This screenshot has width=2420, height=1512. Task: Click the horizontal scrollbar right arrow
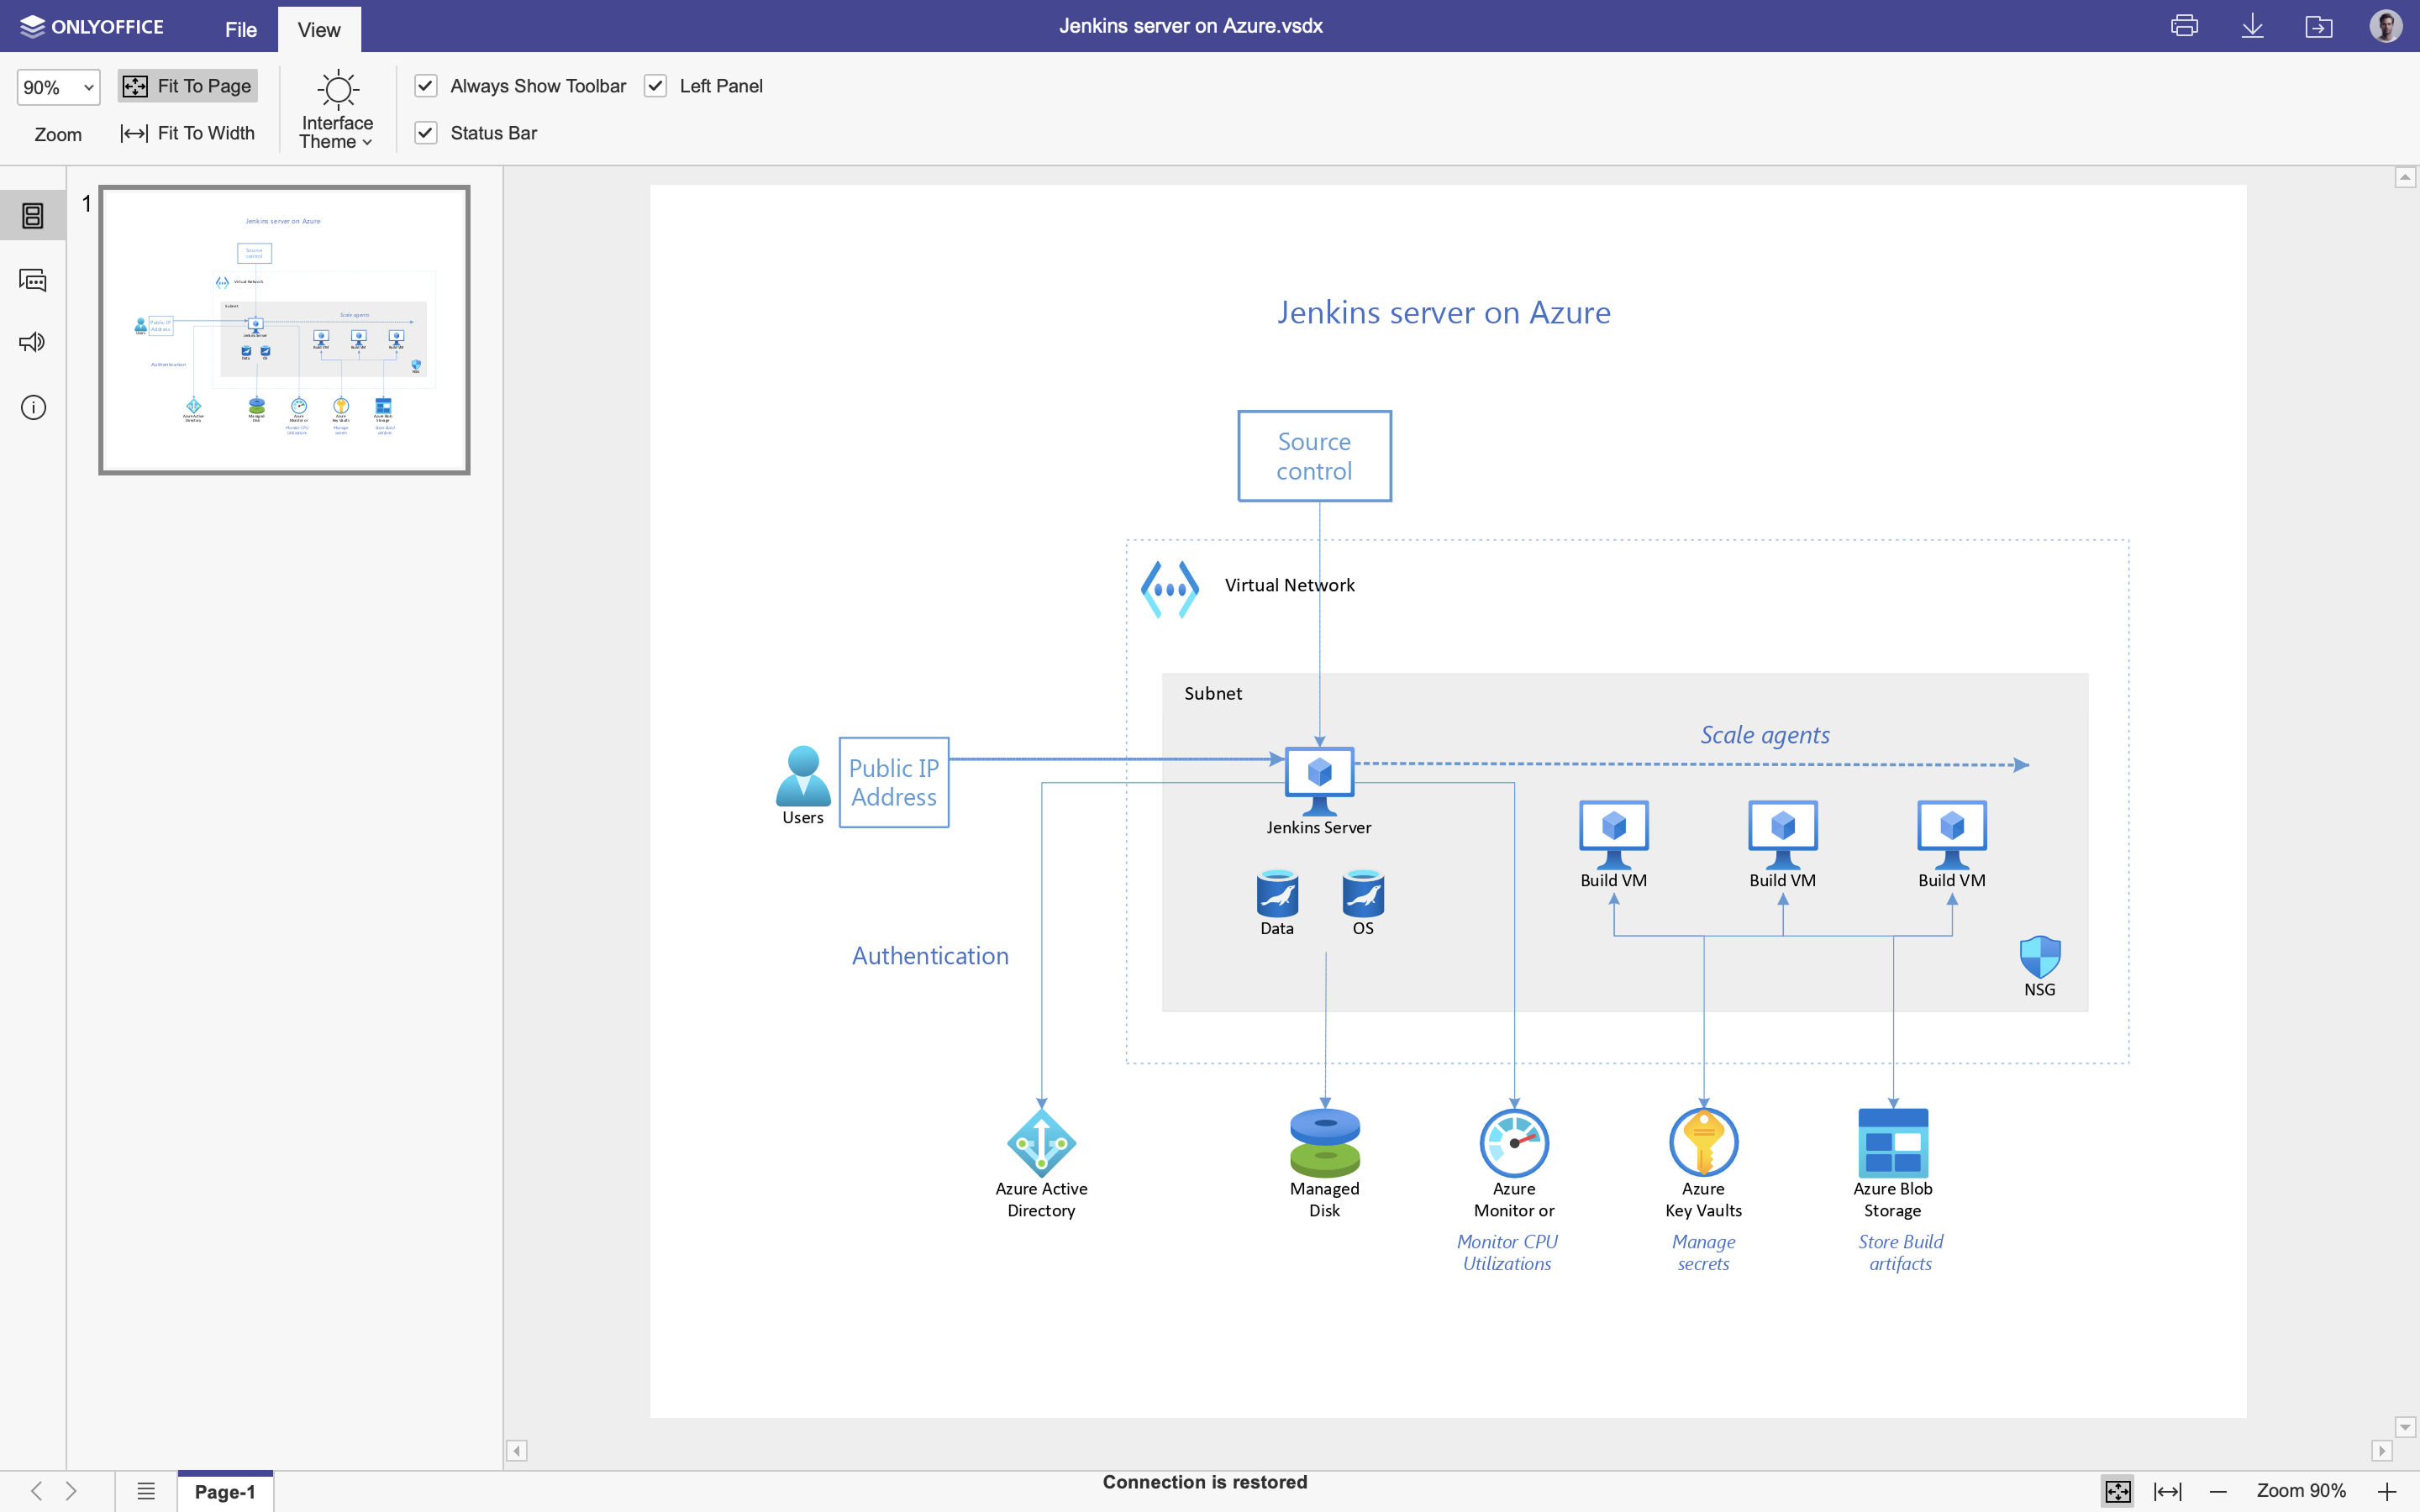(x=2381, y=1451)
